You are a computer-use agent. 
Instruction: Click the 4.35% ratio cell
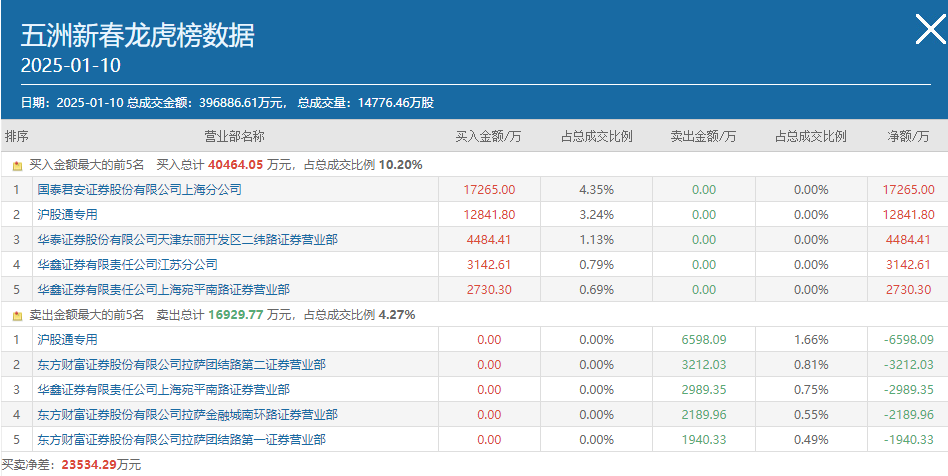pyautogui.click(x=596, y=190)
